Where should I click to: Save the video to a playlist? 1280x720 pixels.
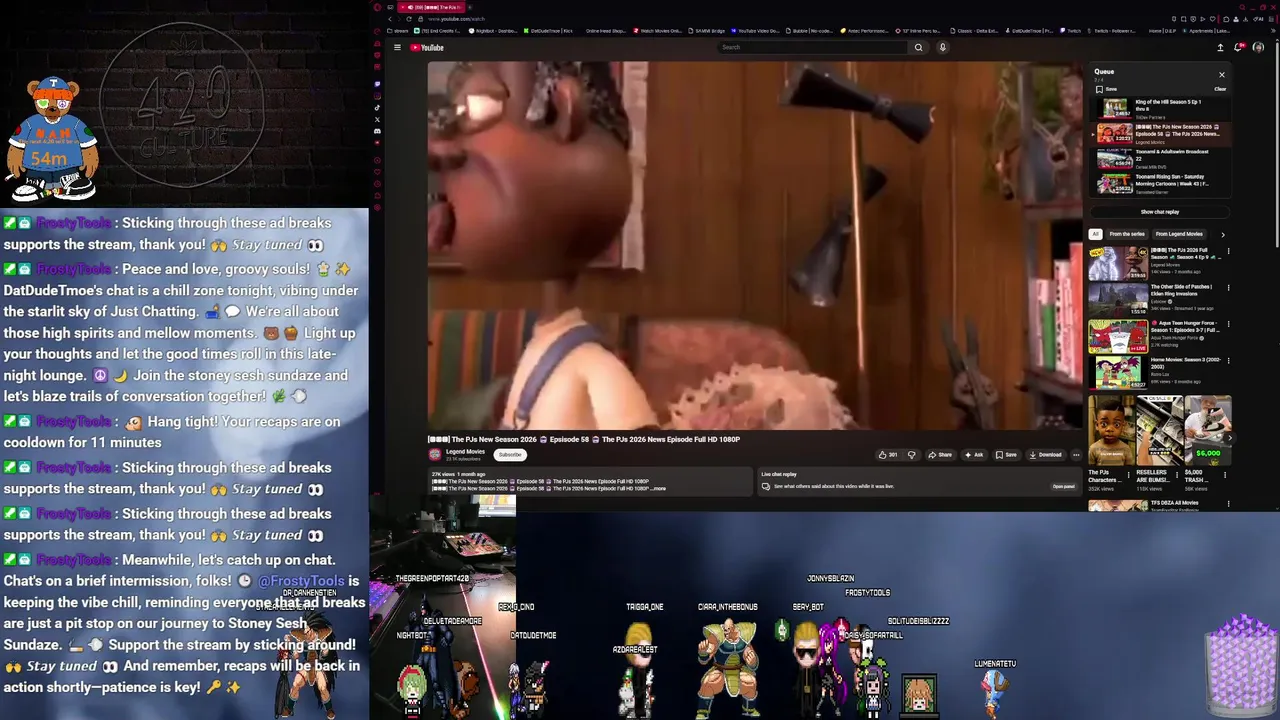click(x=1006, y=455)
